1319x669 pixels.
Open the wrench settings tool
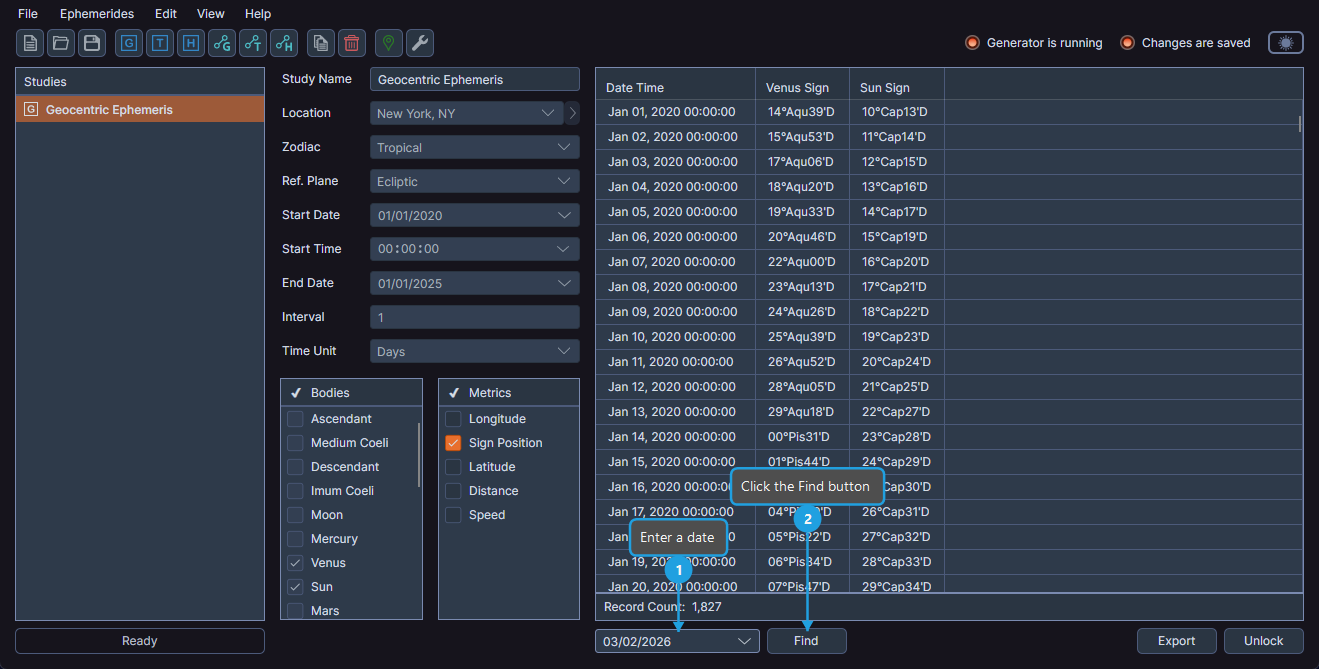point(420,43)
